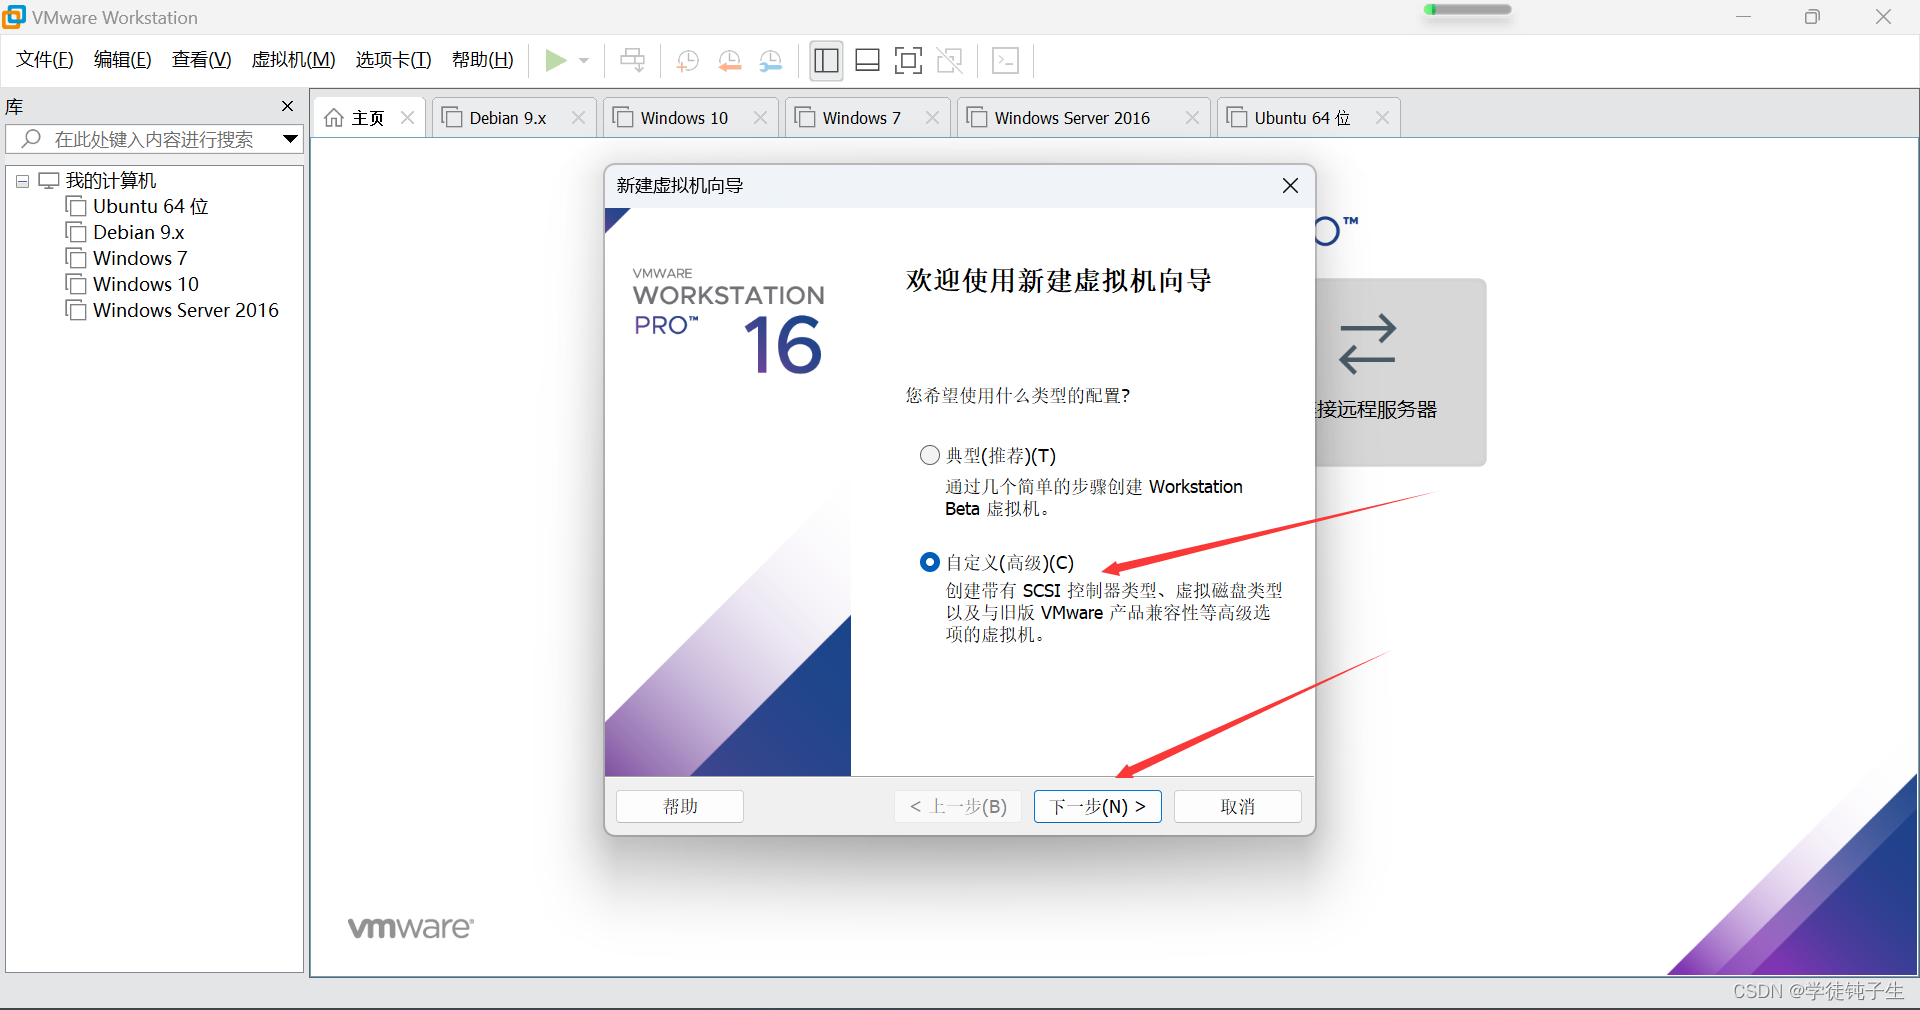Open the 虚拟机(M) menu
This screenshot has height=1010, width=1920.
coord(293,60)
